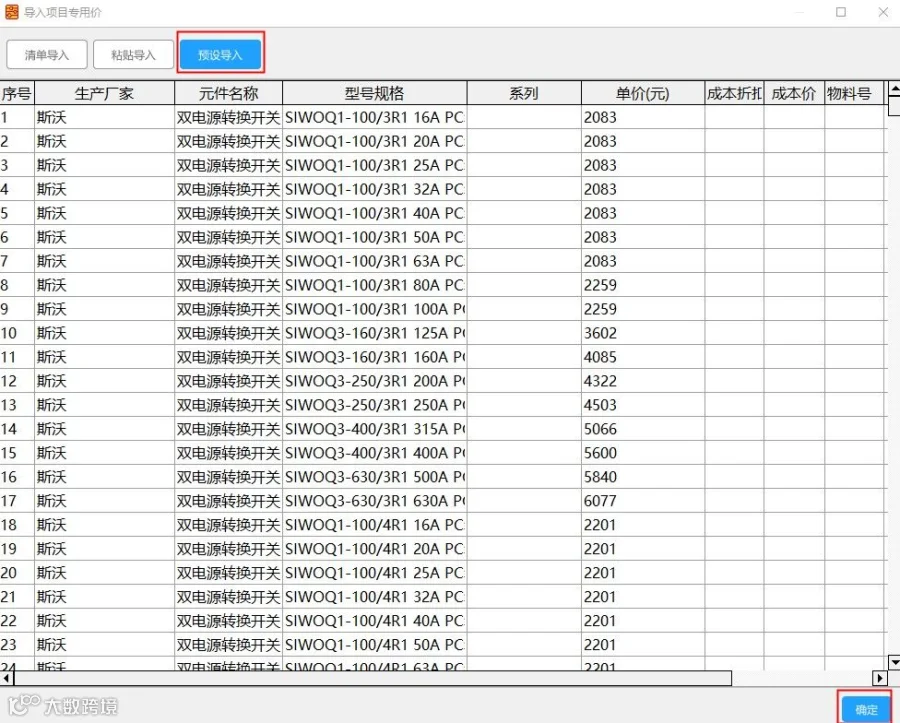Viewport: 900px width, 723px height.
Task: Click the 粘贴导入 button
Action: [x=133, y=55]
